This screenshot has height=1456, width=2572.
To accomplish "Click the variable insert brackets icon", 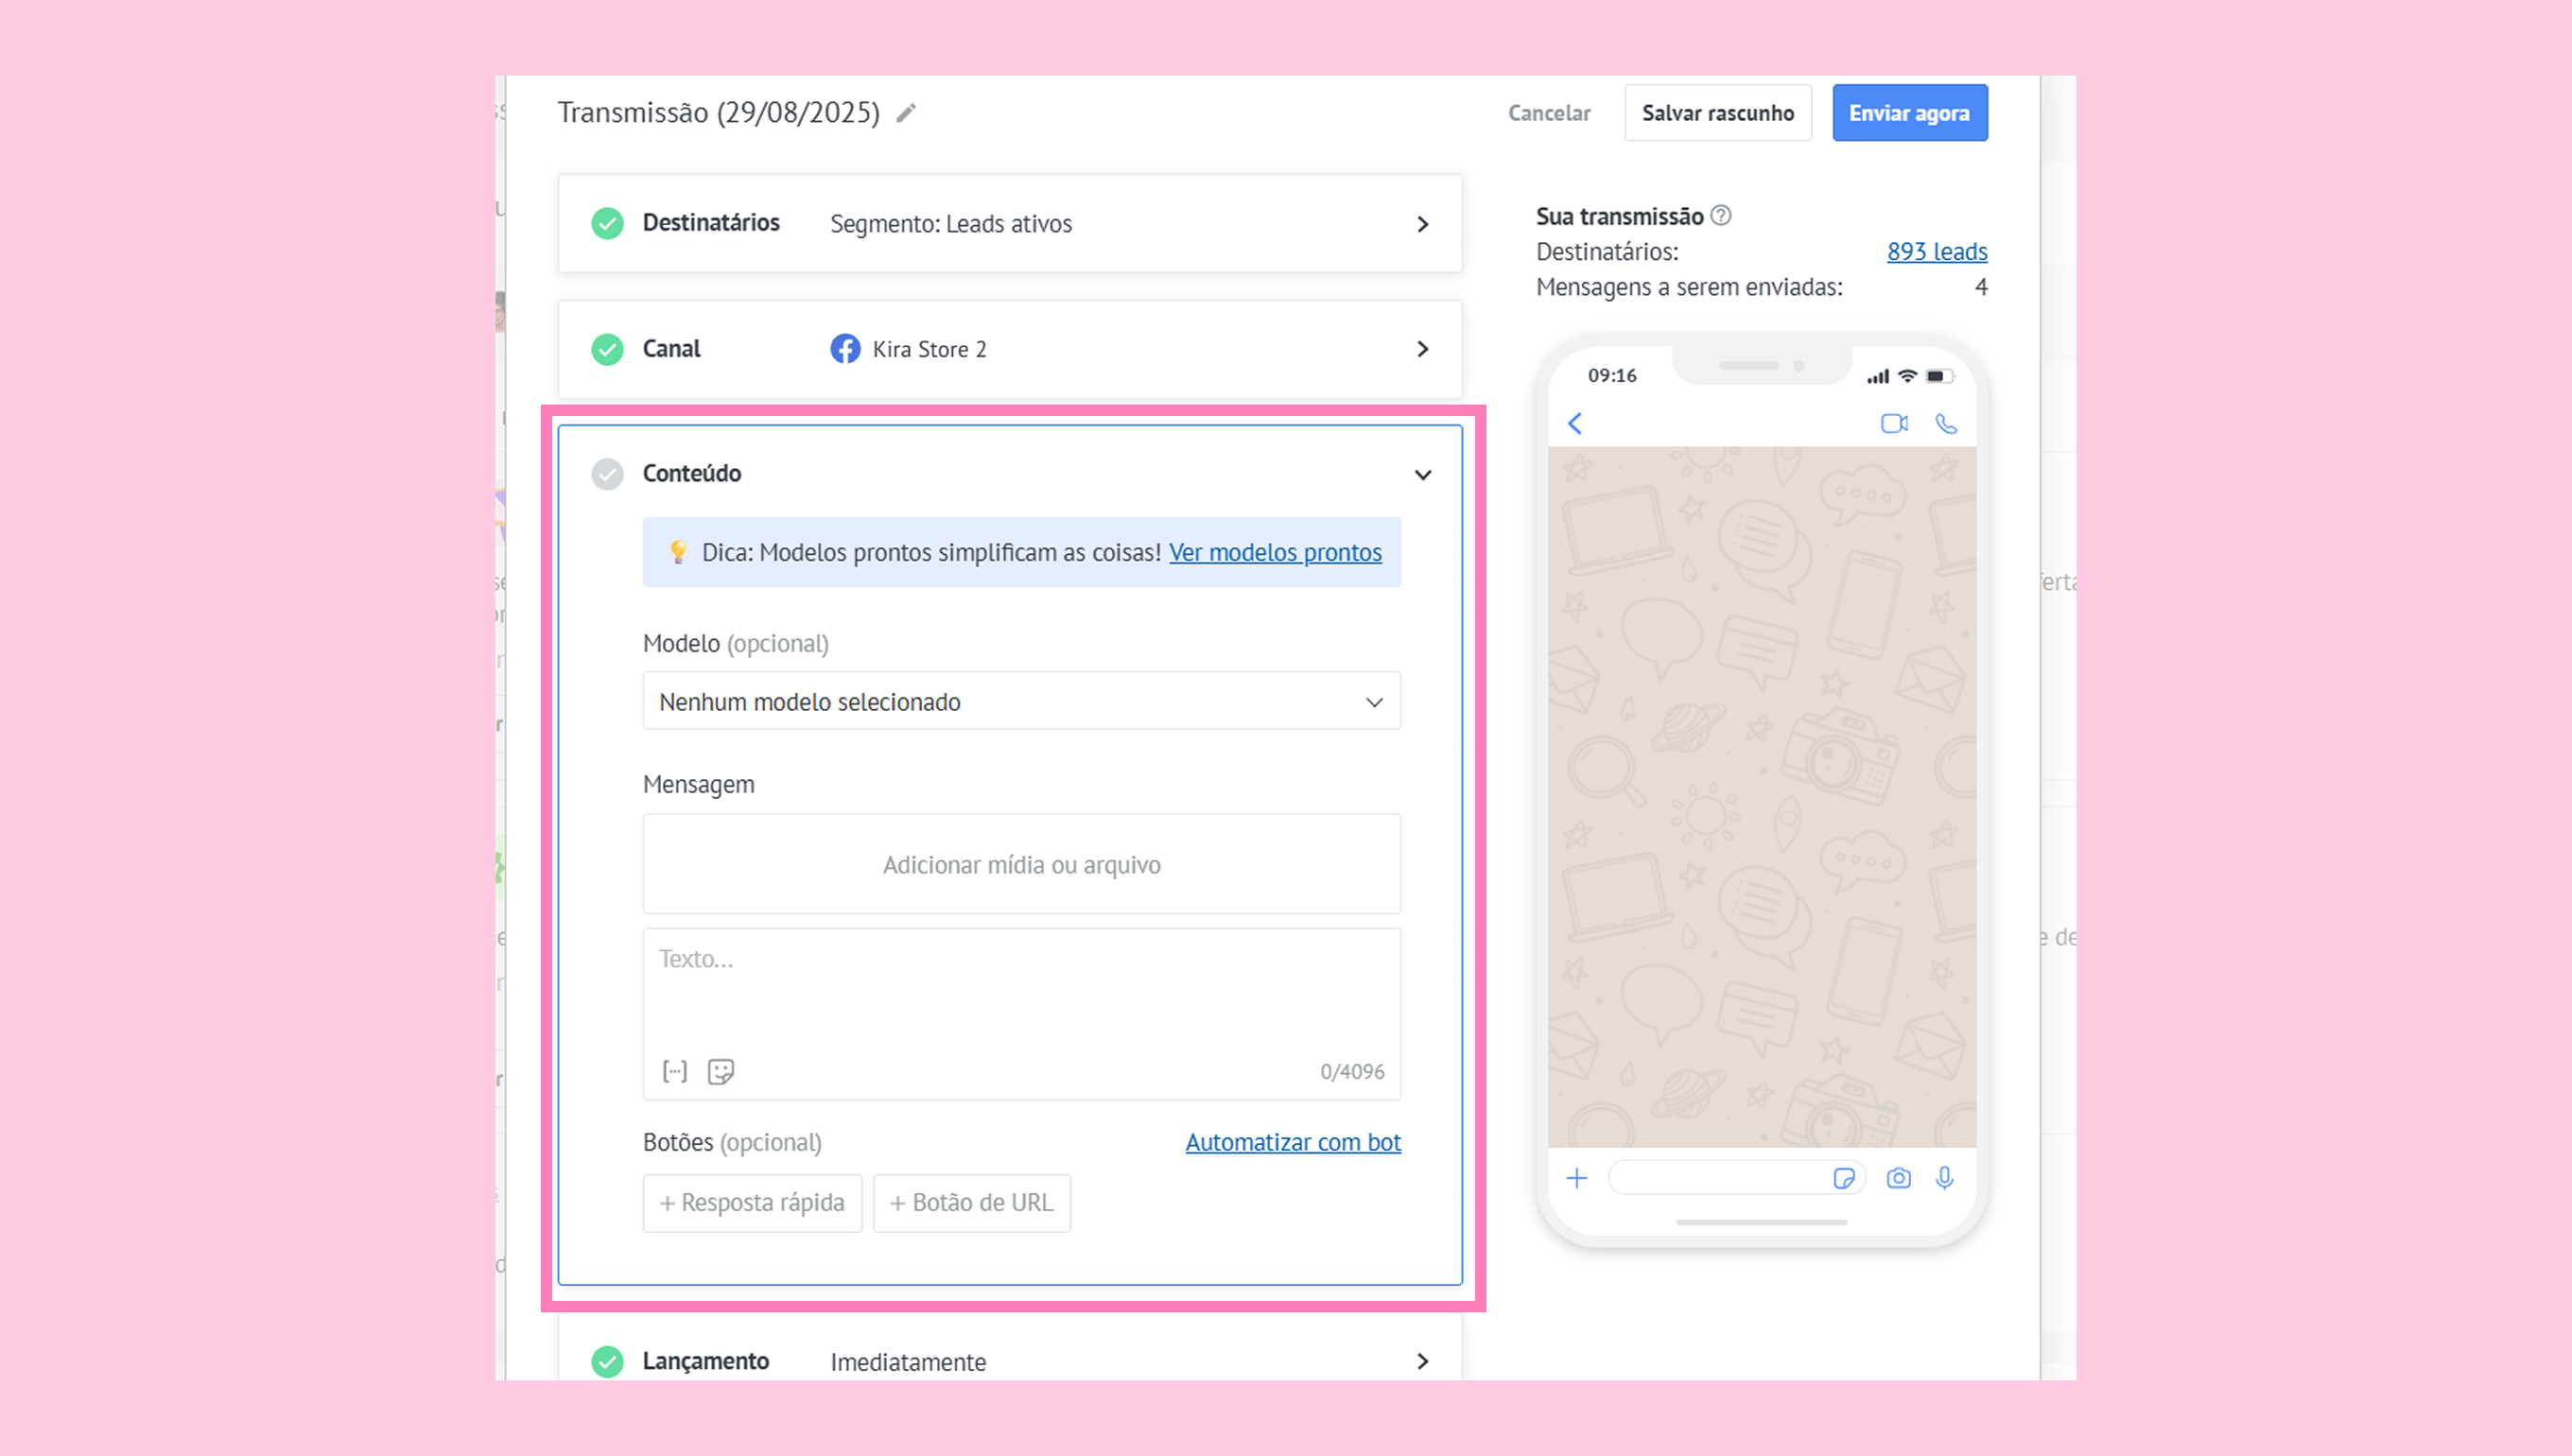I will (x=675, y=1071).
